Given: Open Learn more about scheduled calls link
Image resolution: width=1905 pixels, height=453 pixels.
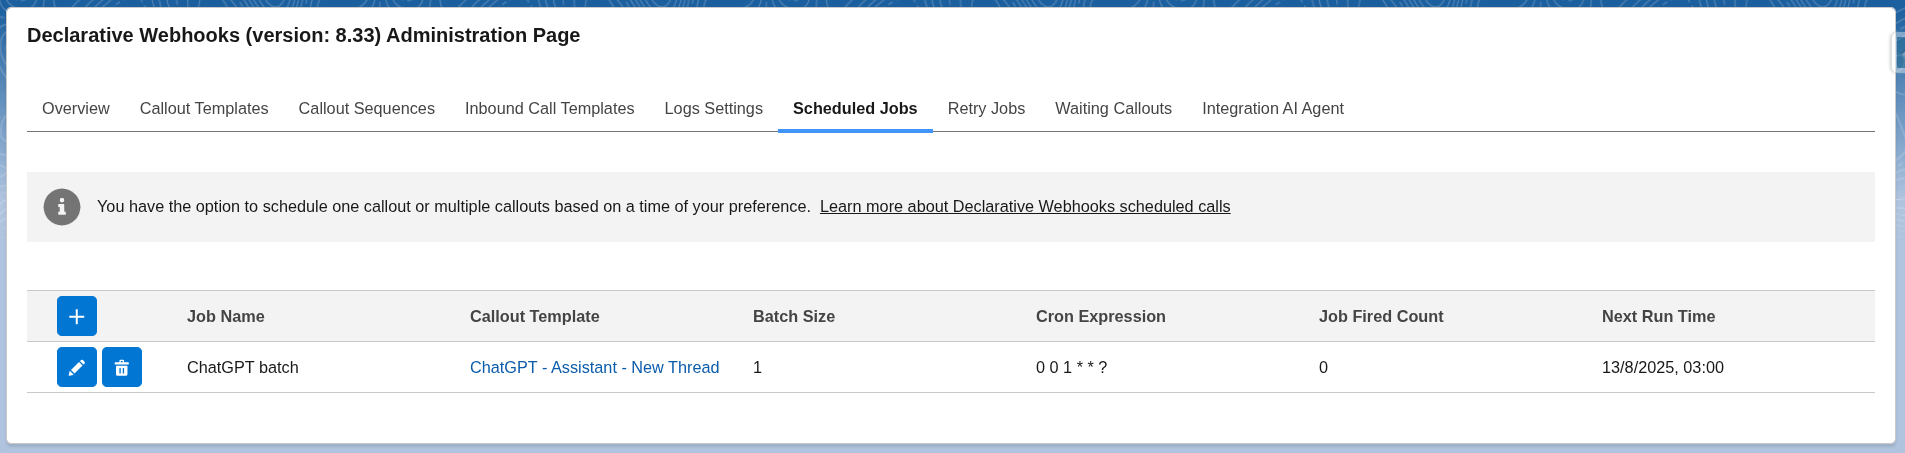Looking at the screenshot, I should click(1025, 207).
